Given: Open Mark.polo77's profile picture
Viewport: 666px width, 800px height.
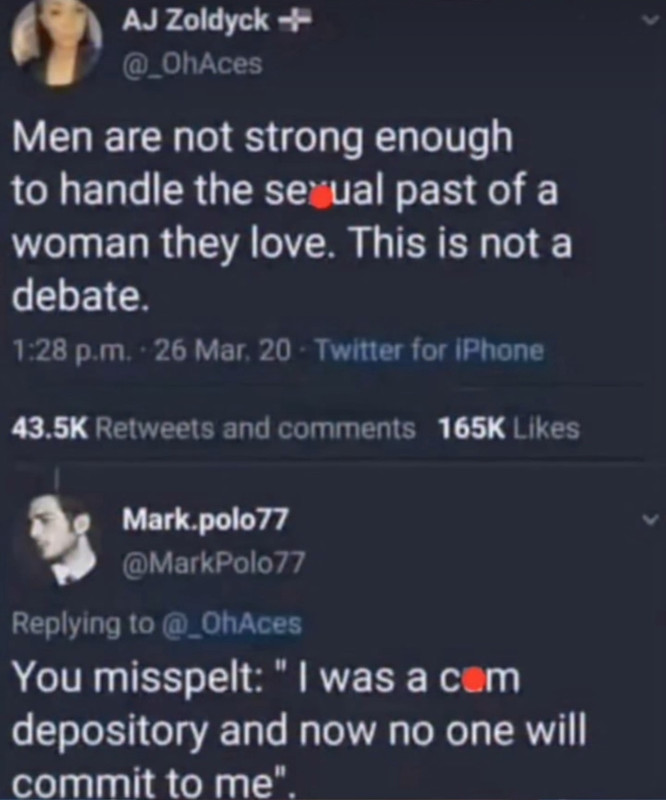Looking at the screenshot, I should pyautogui.click(x=60, y=540).
